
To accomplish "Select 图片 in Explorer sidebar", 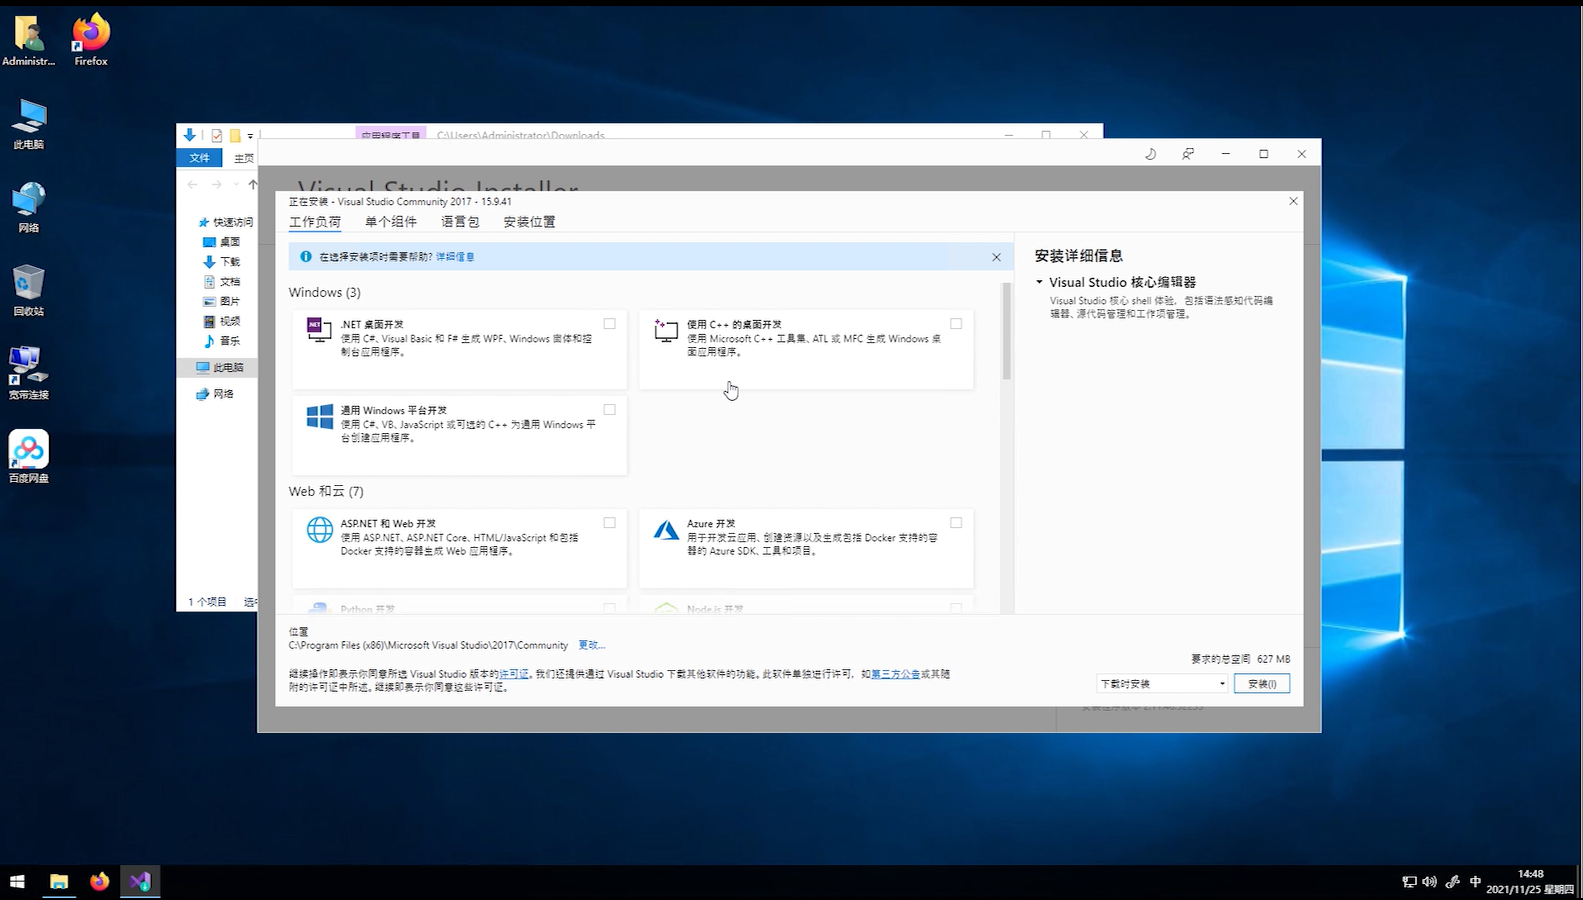I will coord(222,301).
